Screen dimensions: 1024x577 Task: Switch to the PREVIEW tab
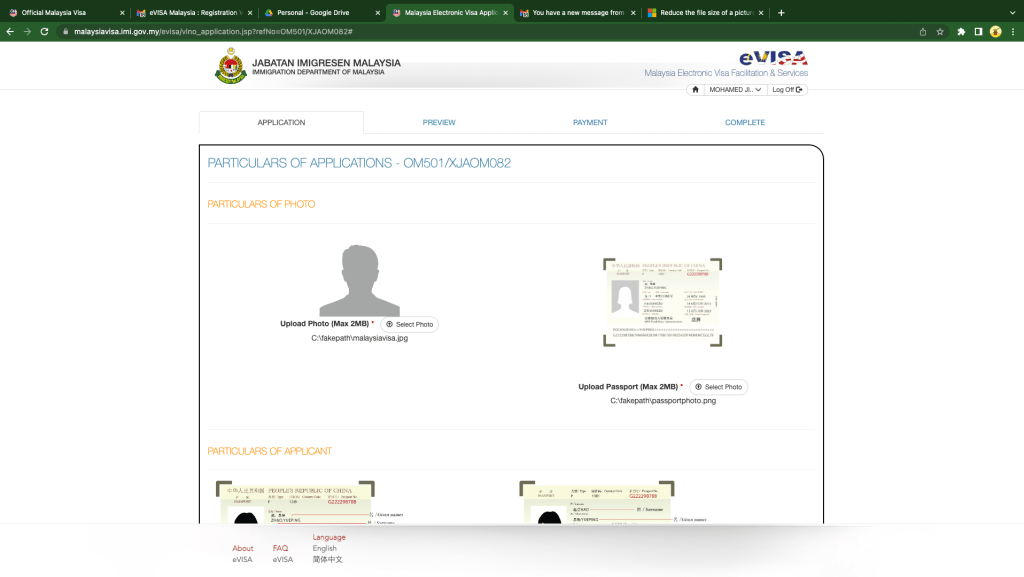coord(439,122)
